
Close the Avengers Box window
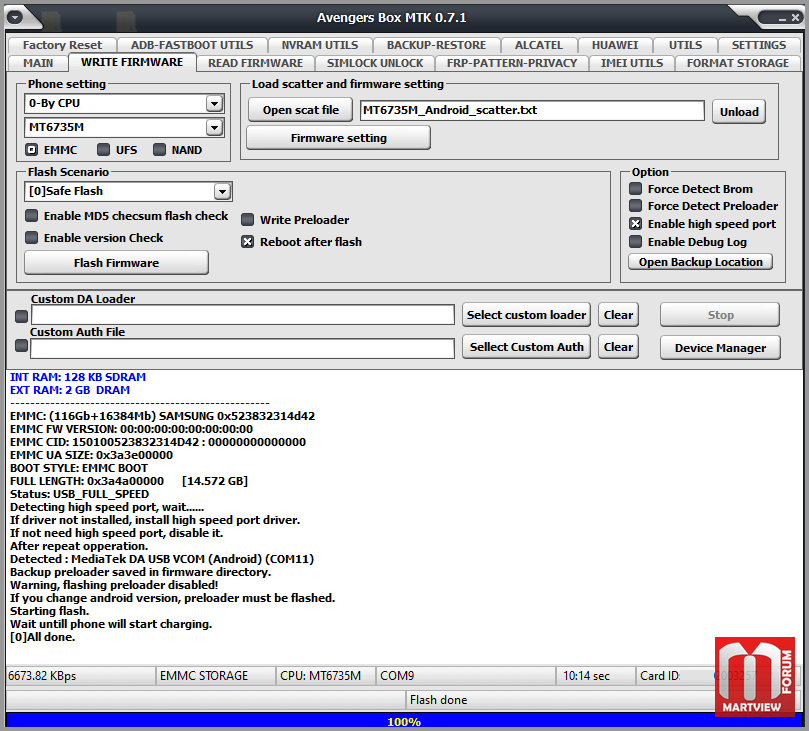coord(796,18)
